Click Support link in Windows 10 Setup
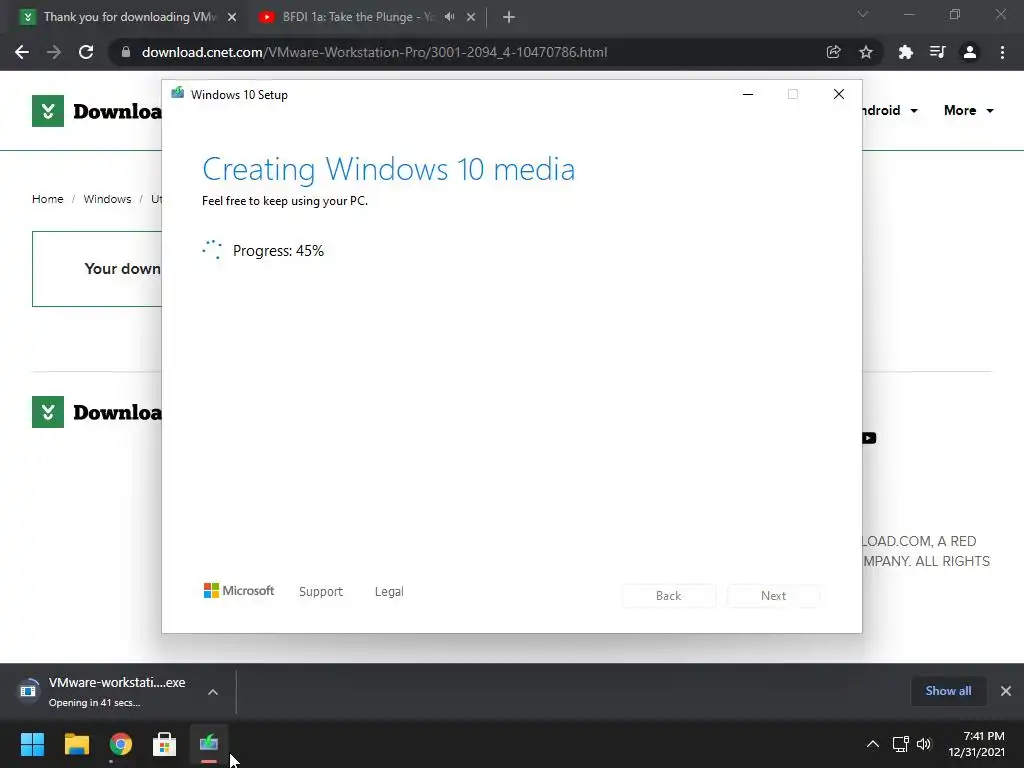The image size is (1024, 768). pyautogui.click(x=321, y=592)
